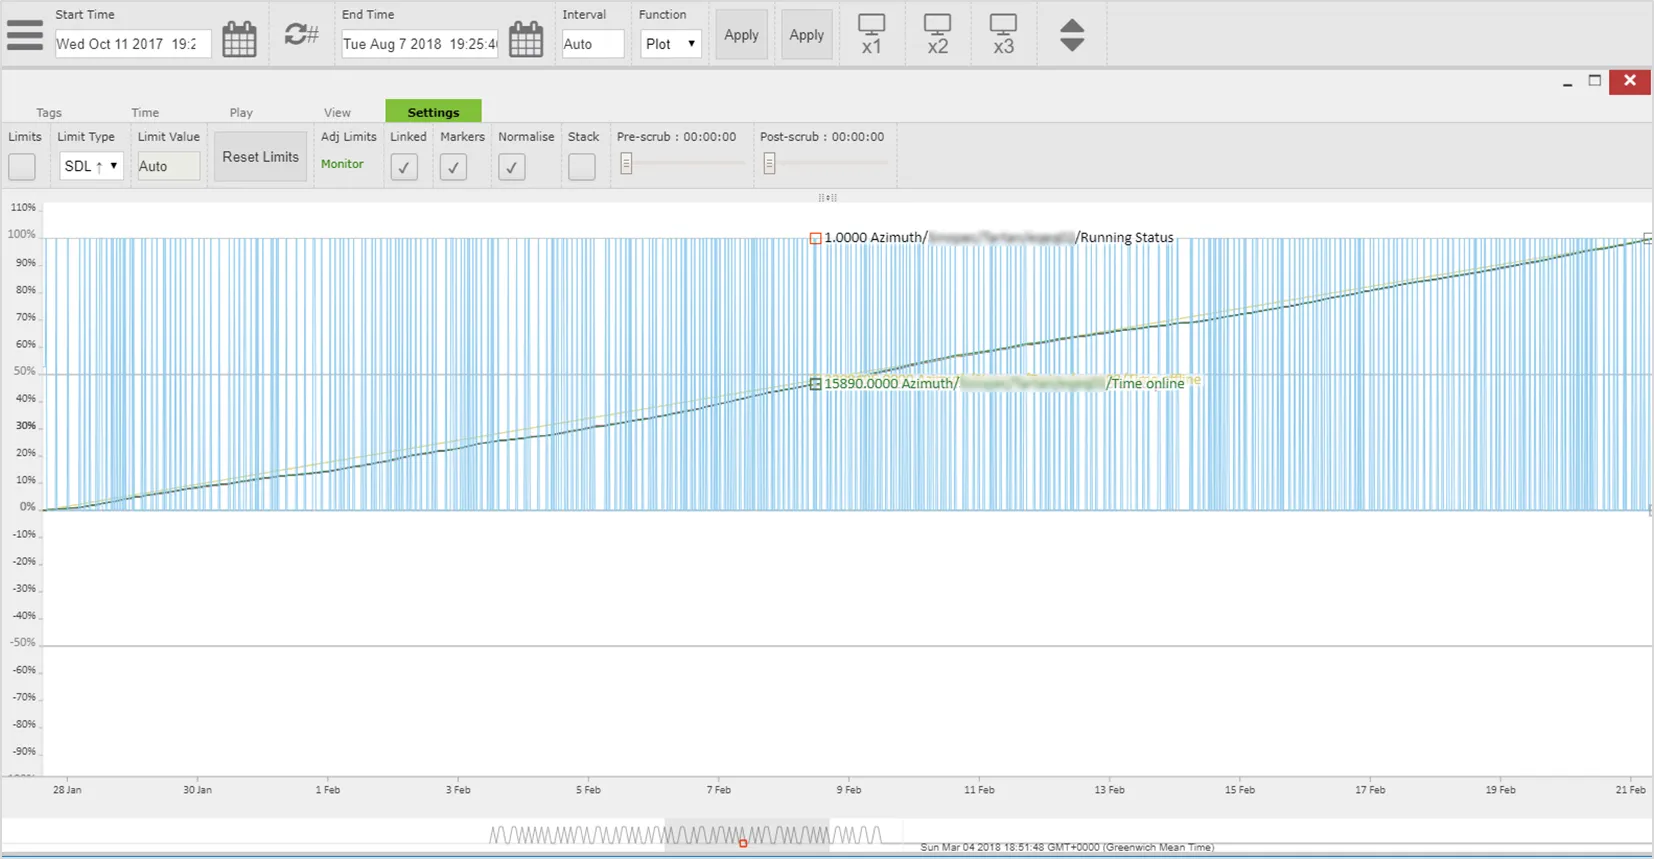Screen dimensions: 1654x859
Task: Open the hamburger menu
Action: [25, 35]
